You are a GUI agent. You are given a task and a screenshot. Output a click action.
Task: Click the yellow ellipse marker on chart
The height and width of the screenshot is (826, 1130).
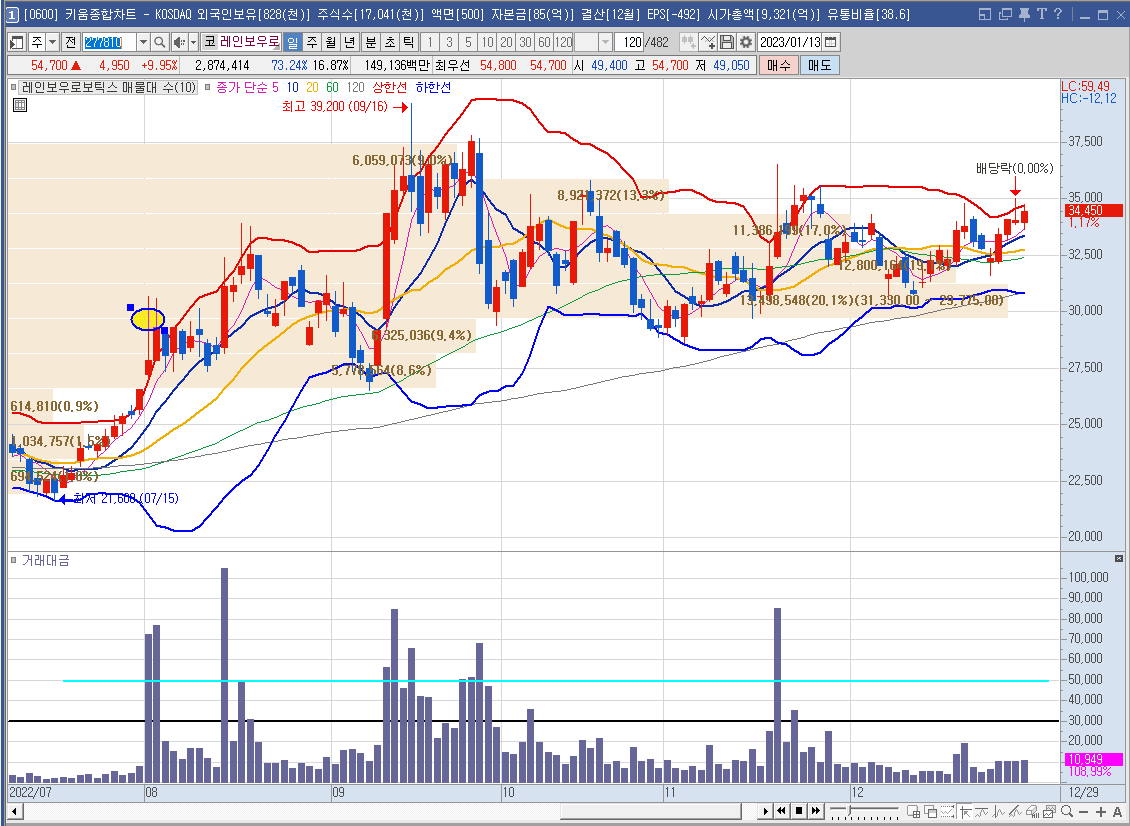pos(148,319)
